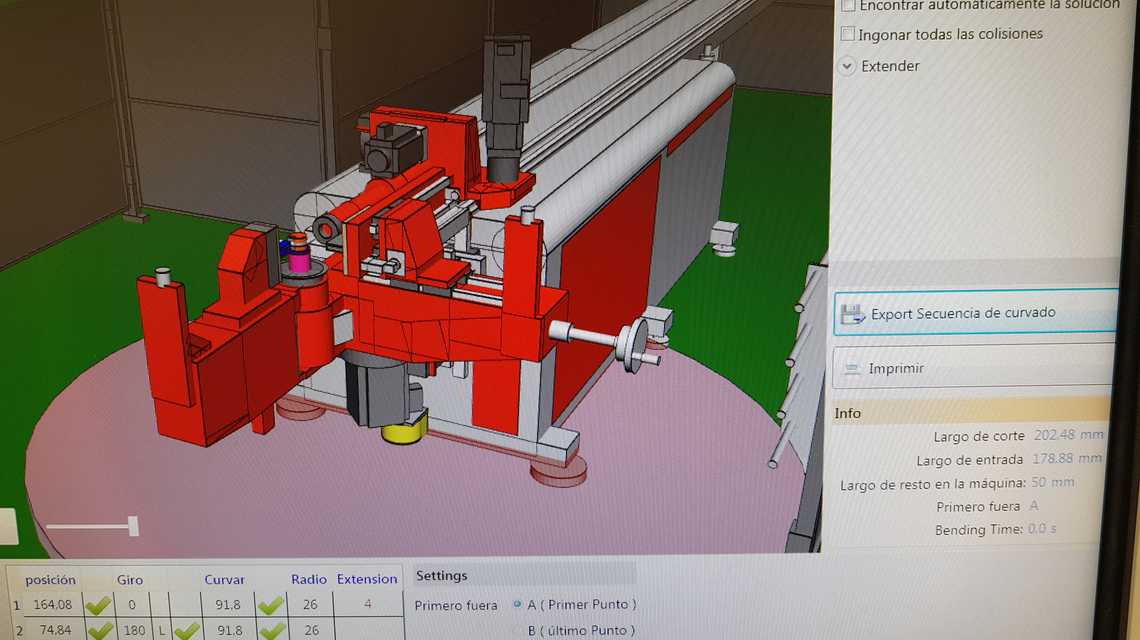
Task: Click the Curvar column header
Action: [224, 580]
